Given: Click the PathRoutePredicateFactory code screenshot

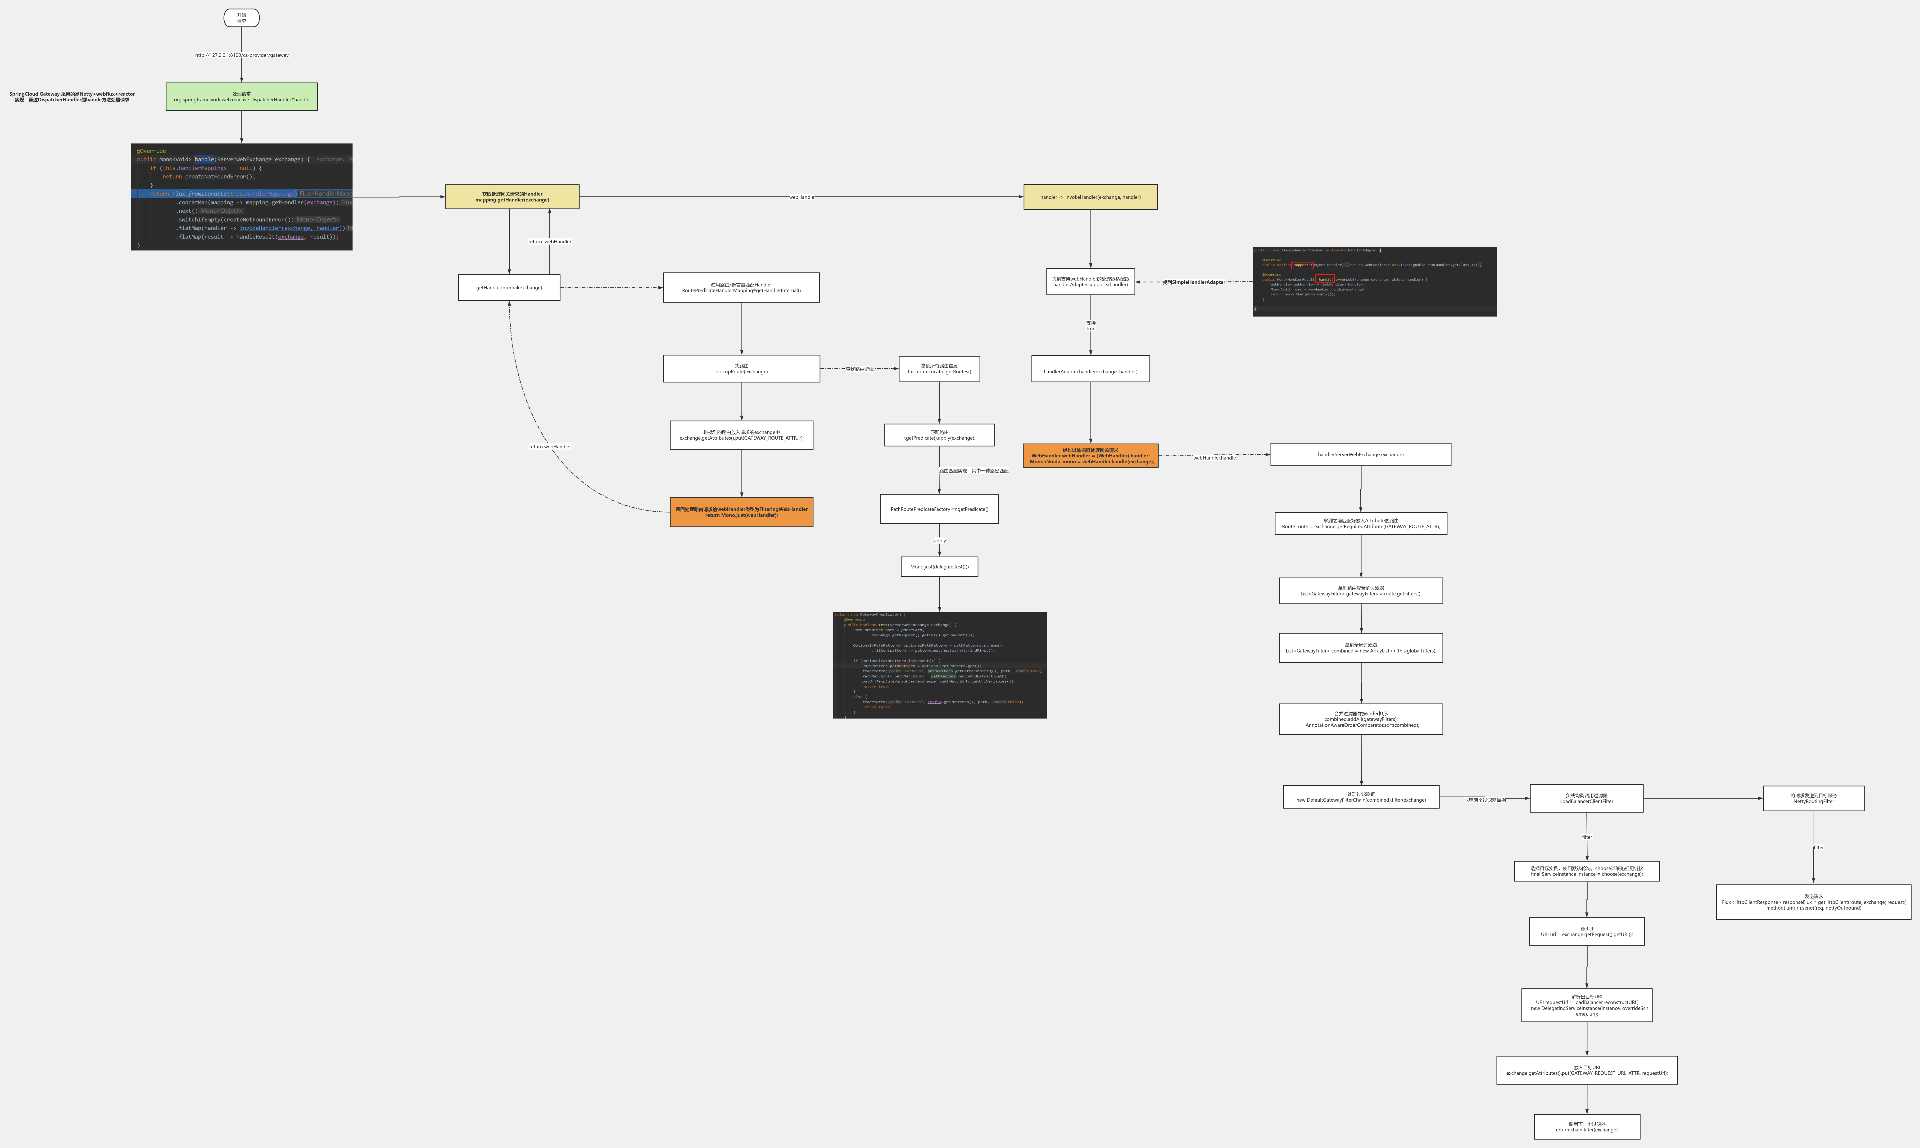Looking at the screenshot, I should (x=939, y=665).
